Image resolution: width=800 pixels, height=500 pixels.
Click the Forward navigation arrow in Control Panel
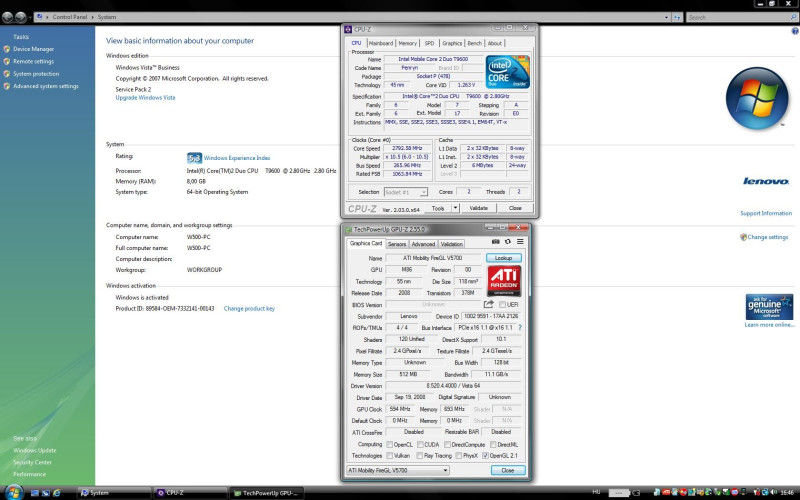[x=20, y=17]
